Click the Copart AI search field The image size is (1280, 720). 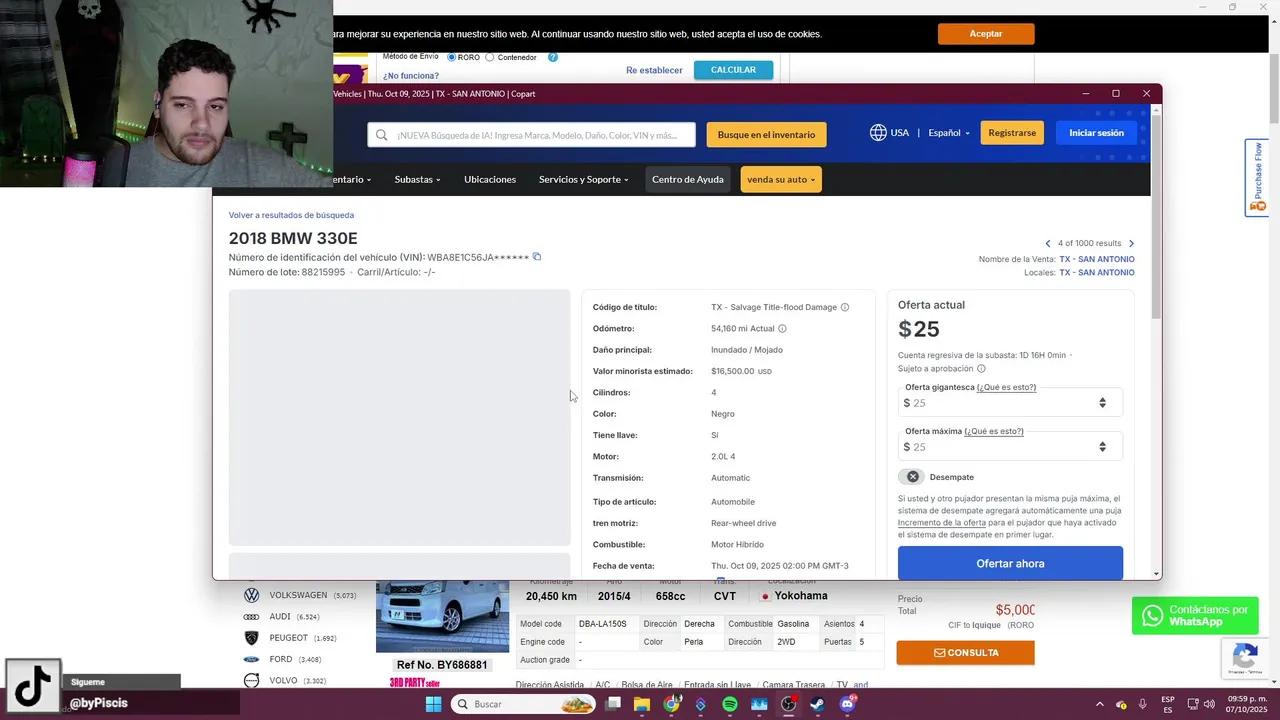532,135
